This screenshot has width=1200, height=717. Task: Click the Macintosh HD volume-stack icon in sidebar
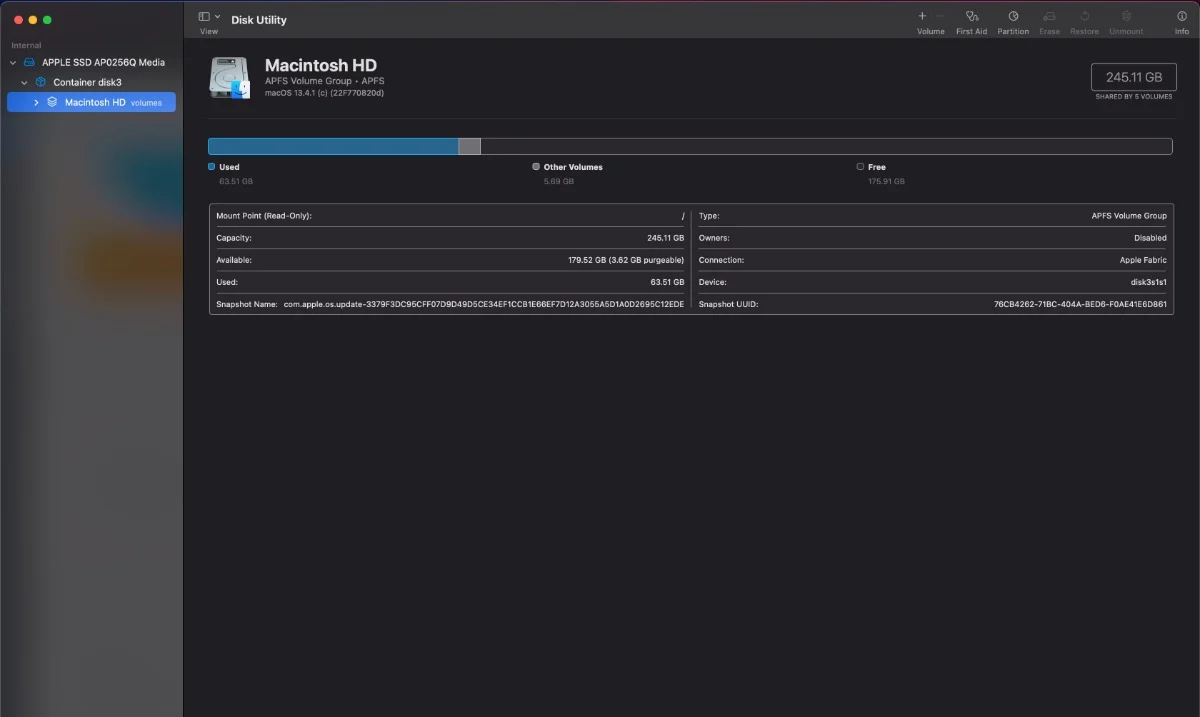point(52,102)
